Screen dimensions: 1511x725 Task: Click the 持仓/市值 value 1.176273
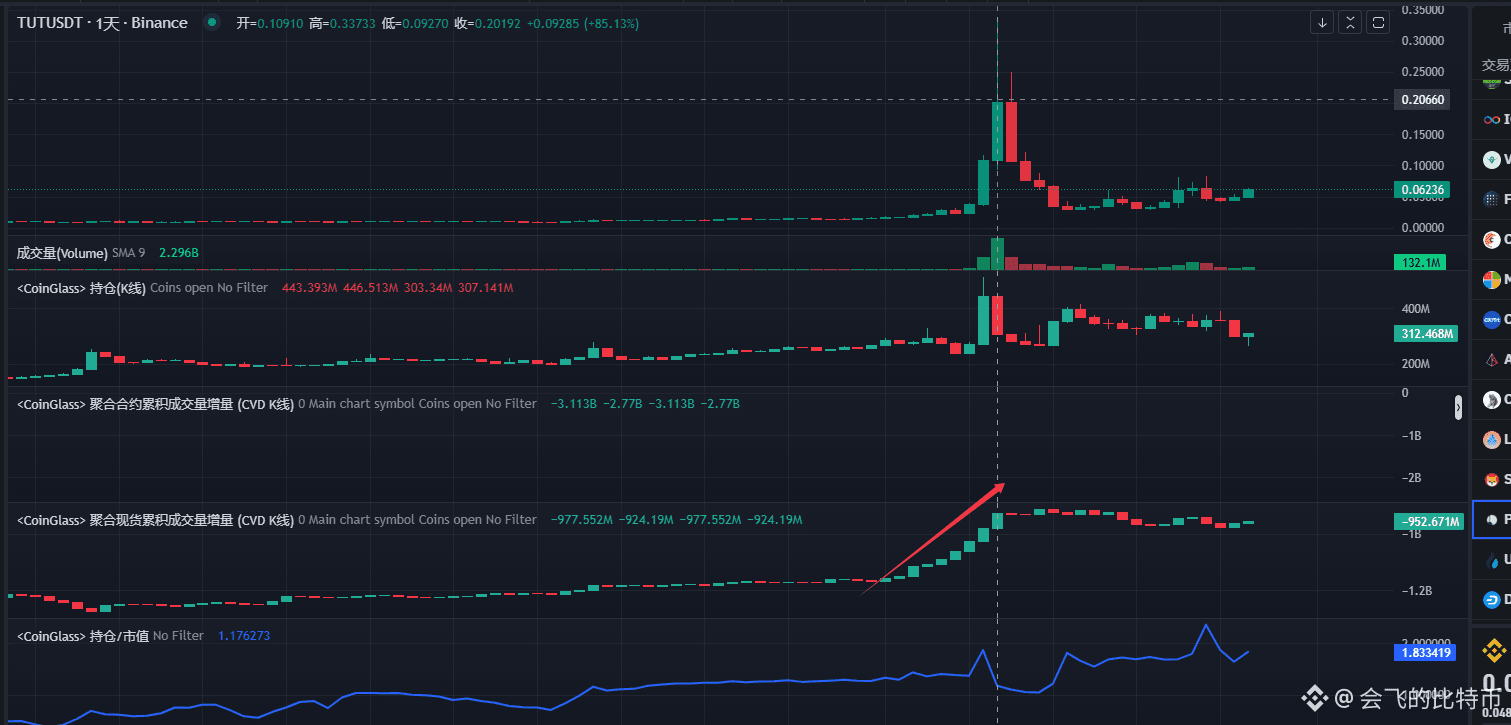coord(244,636)
